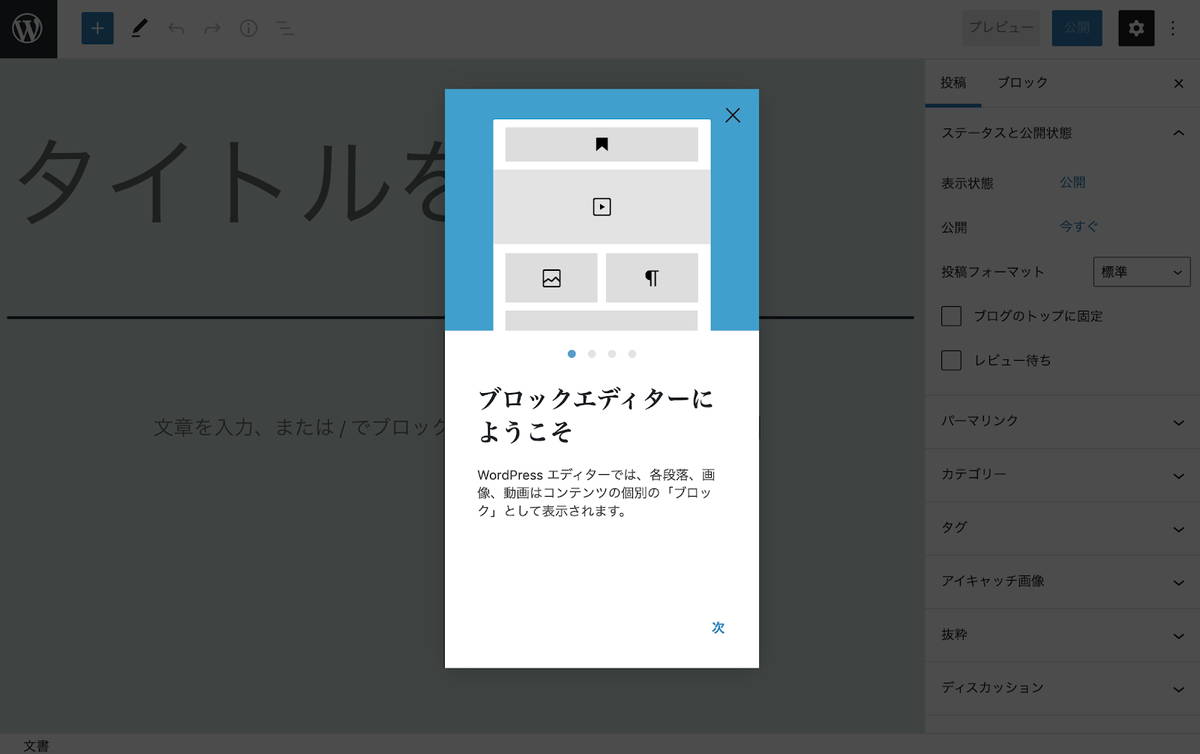The image size is (1200, 754).
Task: Click the ブロックエディターにようこそ heading
Action: click(597, 415)
